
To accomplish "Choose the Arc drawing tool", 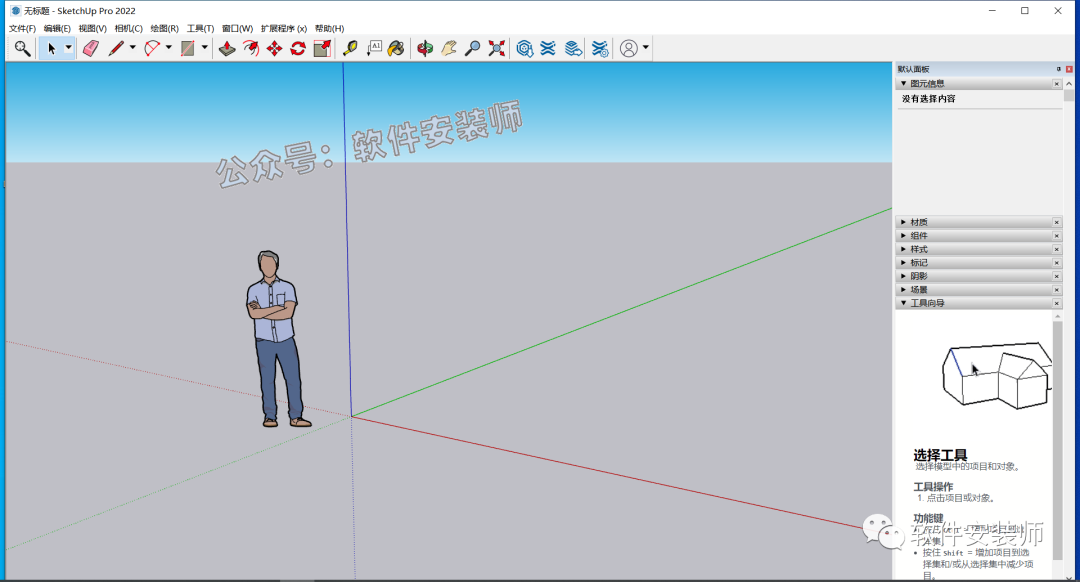I will click(x=152, y=48).
